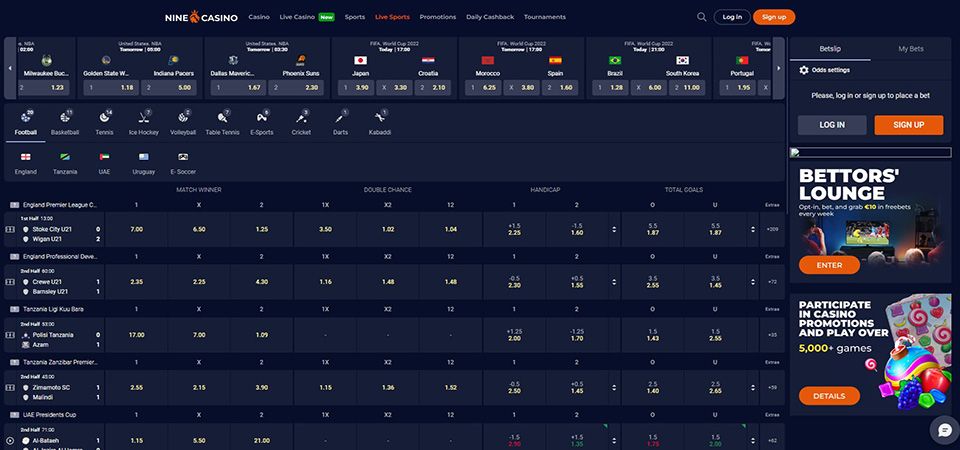Change handicap line for Stoke City U21

pyautogui.click(x=614, y=230)
